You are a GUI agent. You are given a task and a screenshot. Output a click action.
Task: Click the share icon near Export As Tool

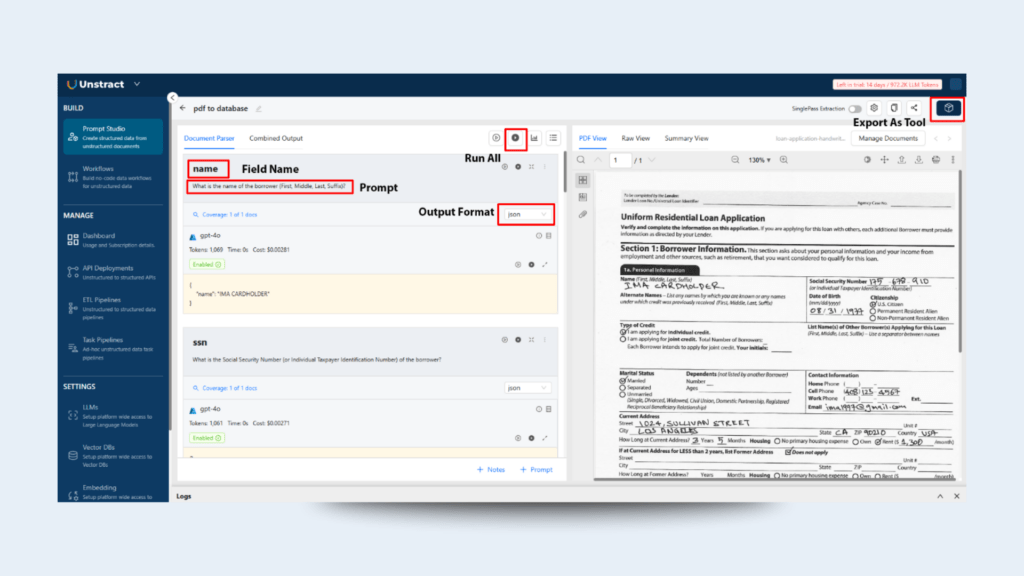pyautogui.click(x=914, y=109)
